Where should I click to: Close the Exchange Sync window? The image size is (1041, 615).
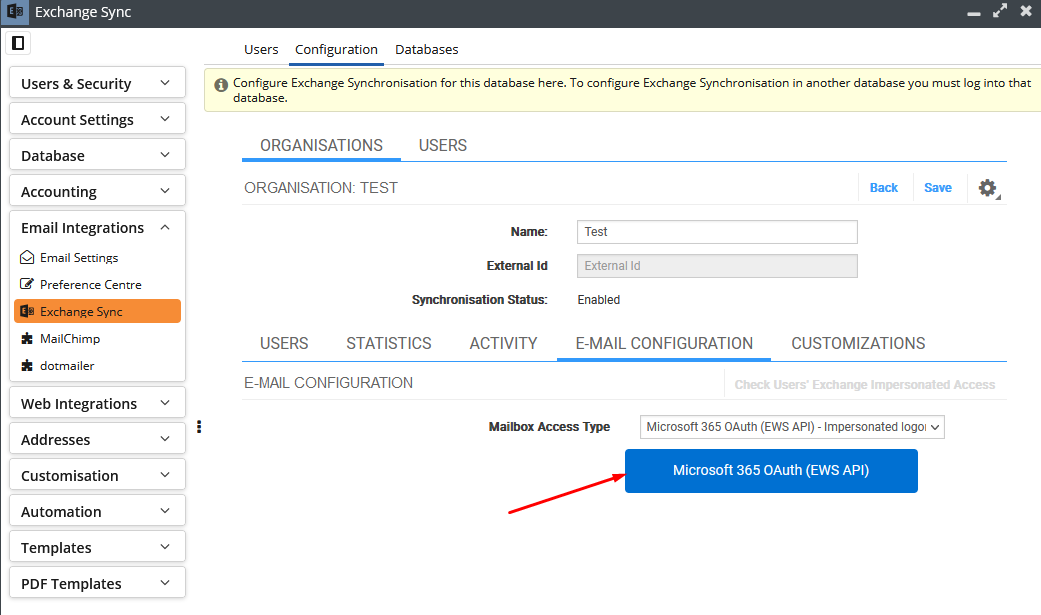coord(1026,11)
